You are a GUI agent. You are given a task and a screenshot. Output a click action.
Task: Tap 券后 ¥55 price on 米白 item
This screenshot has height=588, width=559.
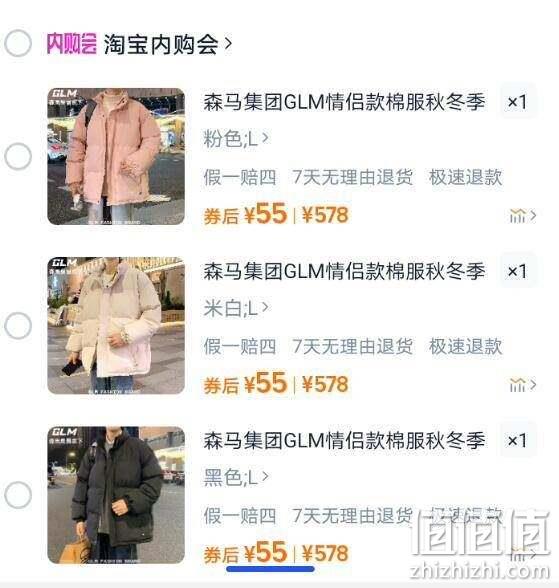pyautogui.click(x=245, y=384)
